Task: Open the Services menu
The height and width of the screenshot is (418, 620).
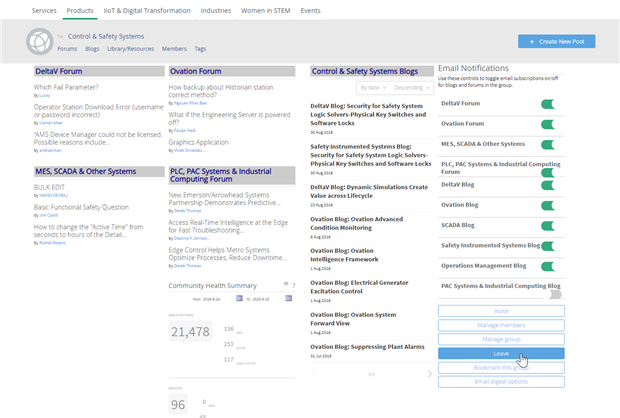Action: [x=44, y=11]
